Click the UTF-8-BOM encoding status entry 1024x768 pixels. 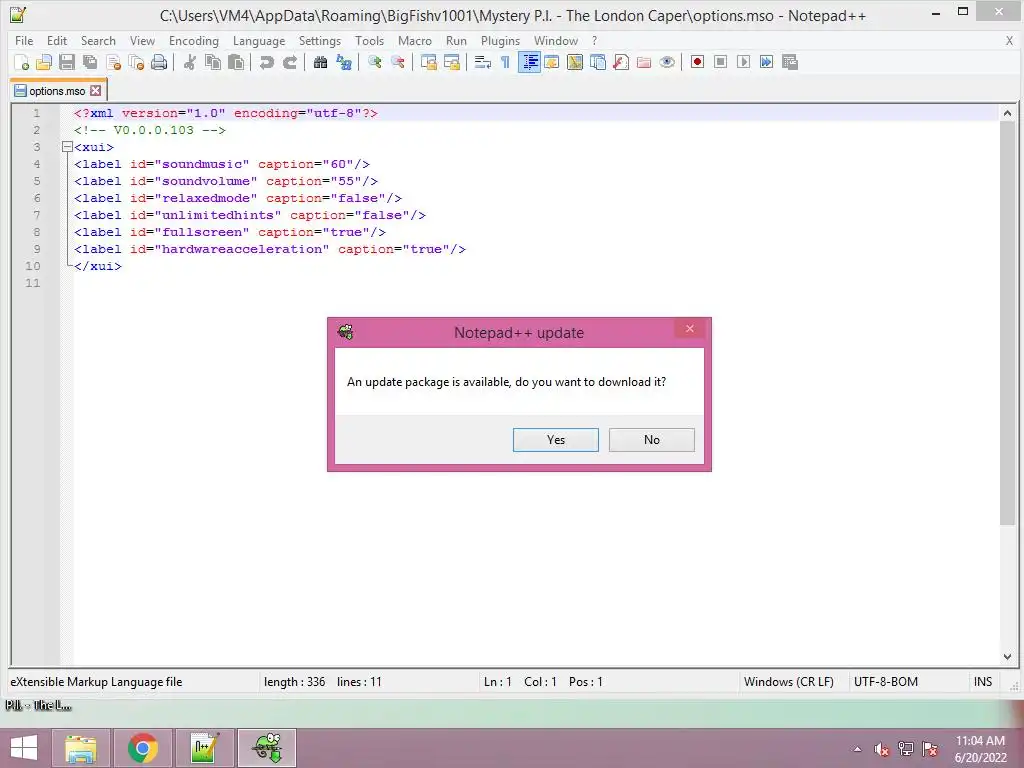pyautogui.click(x=886, y=682)
